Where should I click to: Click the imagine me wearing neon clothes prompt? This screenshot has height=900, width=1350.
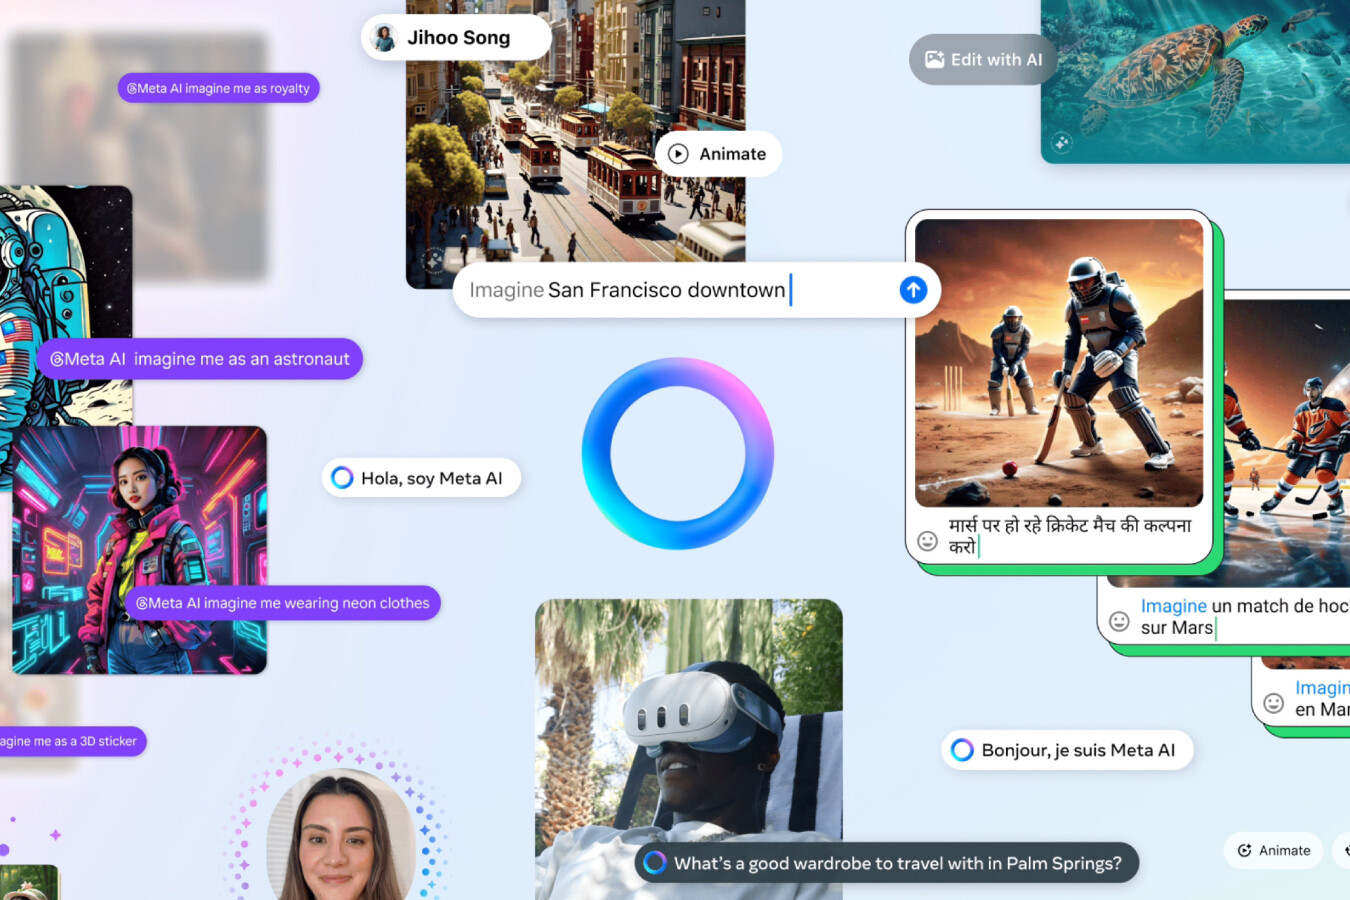point(282,603)
